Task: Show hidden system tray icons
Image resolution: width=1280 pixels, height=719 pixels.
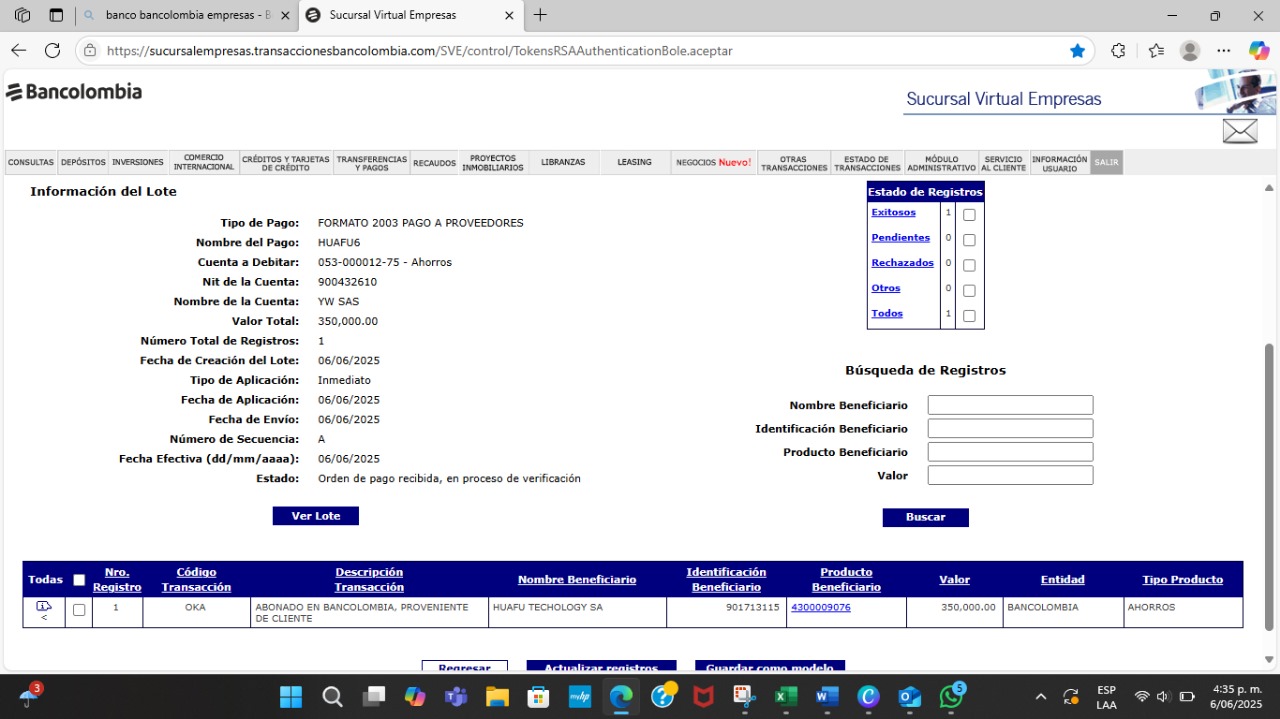Action: click(x=1040, y=696)
